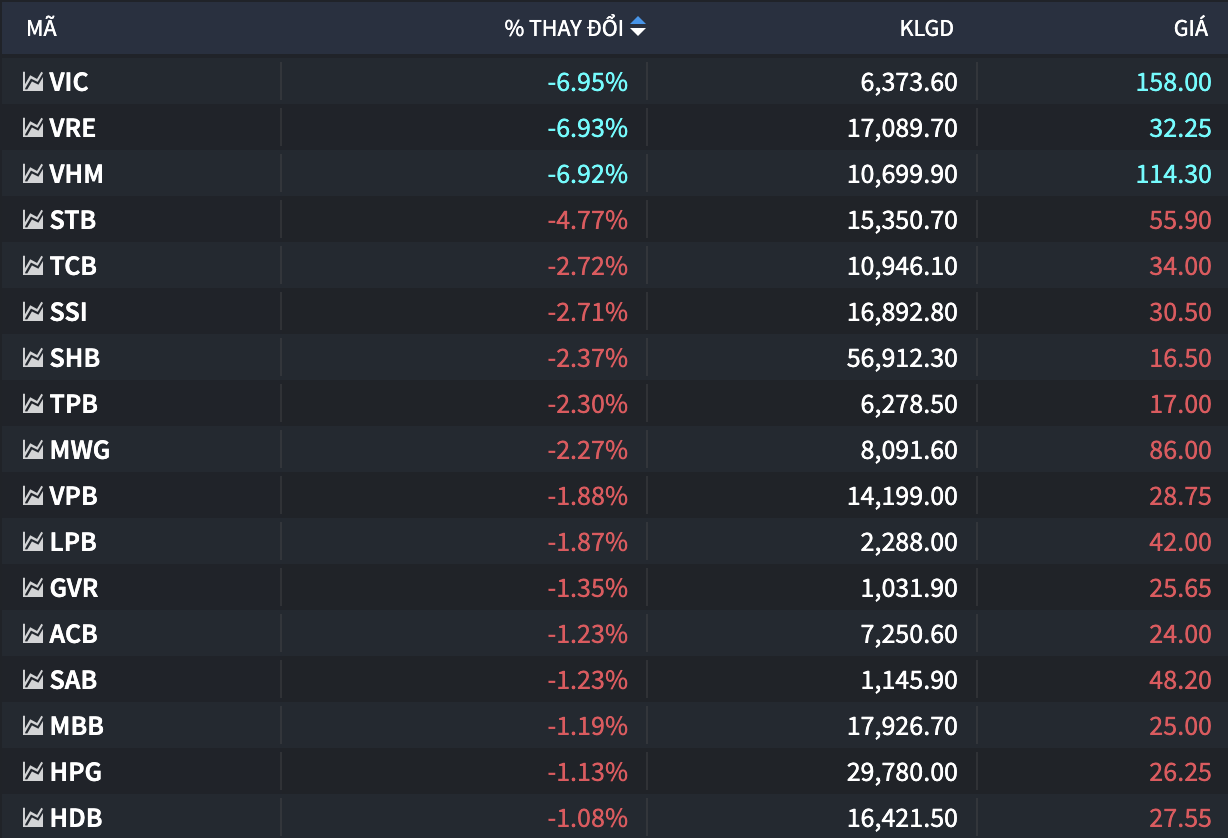This screenshot has width=1228, height=838.
Task: Click the ACB change value -1.23%
Action: (587, 634)
